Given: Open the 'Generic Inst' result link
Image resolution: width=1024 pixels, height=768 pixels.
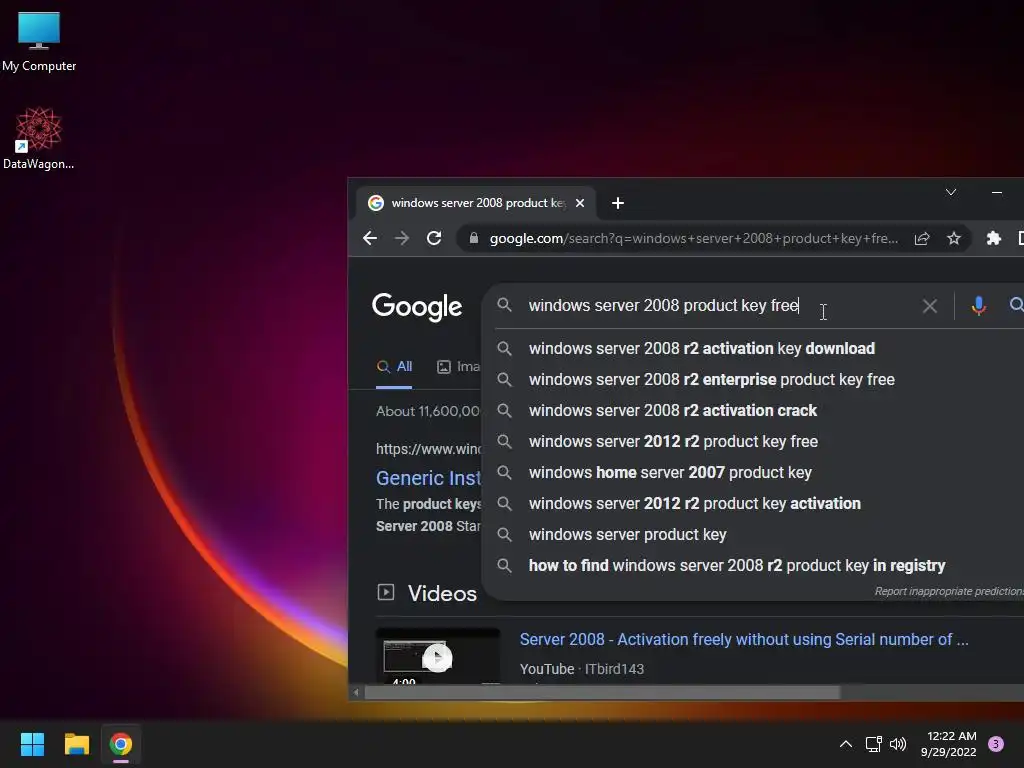Looking at the screenshot, I should coord(428,478).
